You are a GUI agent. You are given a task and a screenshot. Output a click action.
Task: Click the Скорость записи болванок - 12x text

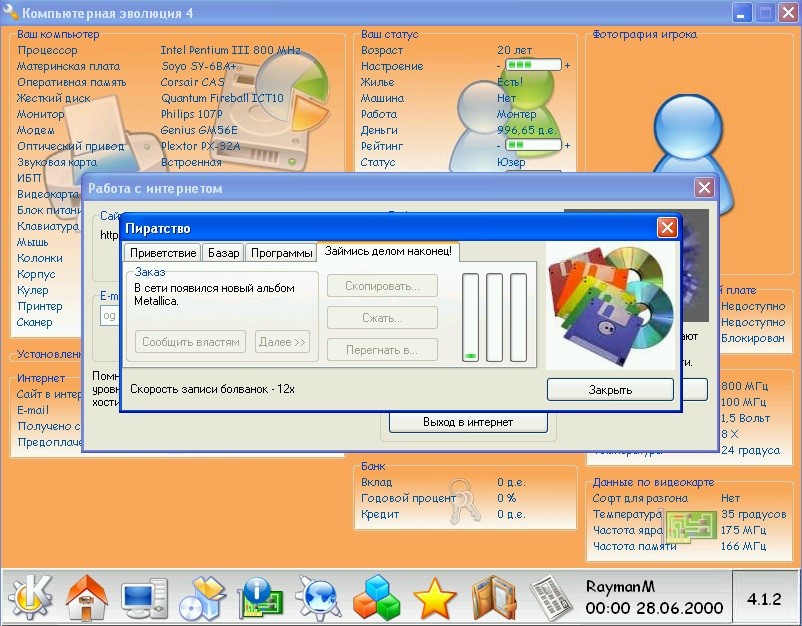pyautogui.click(x=212, y=389)
